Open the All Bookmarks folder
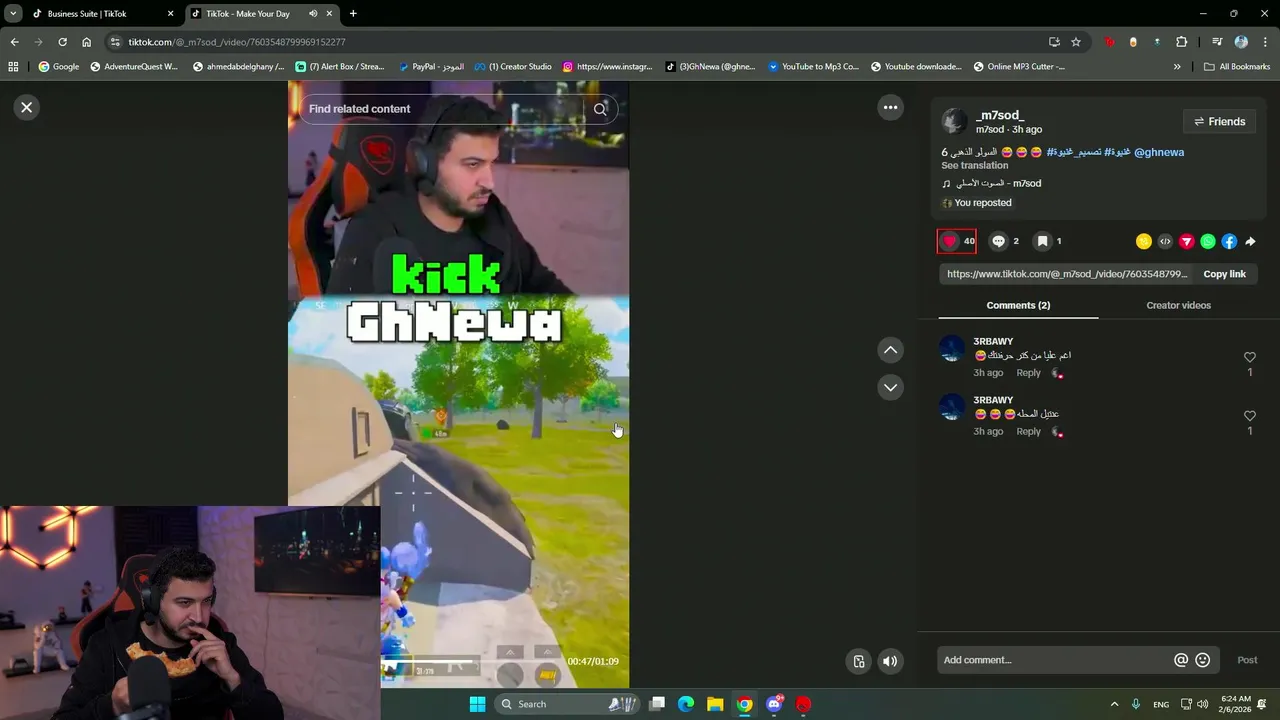 pyautogui.click(x=1238, y=67)
